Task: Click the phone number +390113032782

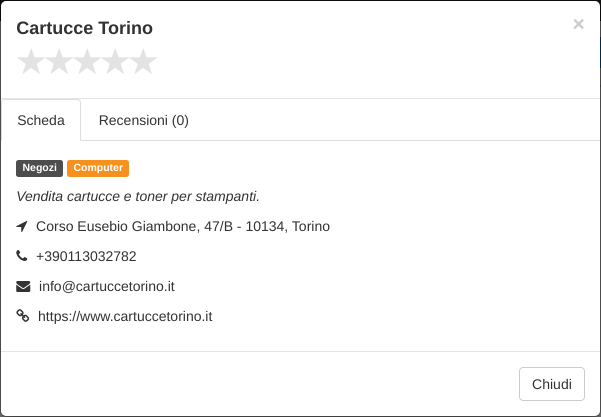Action: (x=86, y=256)
